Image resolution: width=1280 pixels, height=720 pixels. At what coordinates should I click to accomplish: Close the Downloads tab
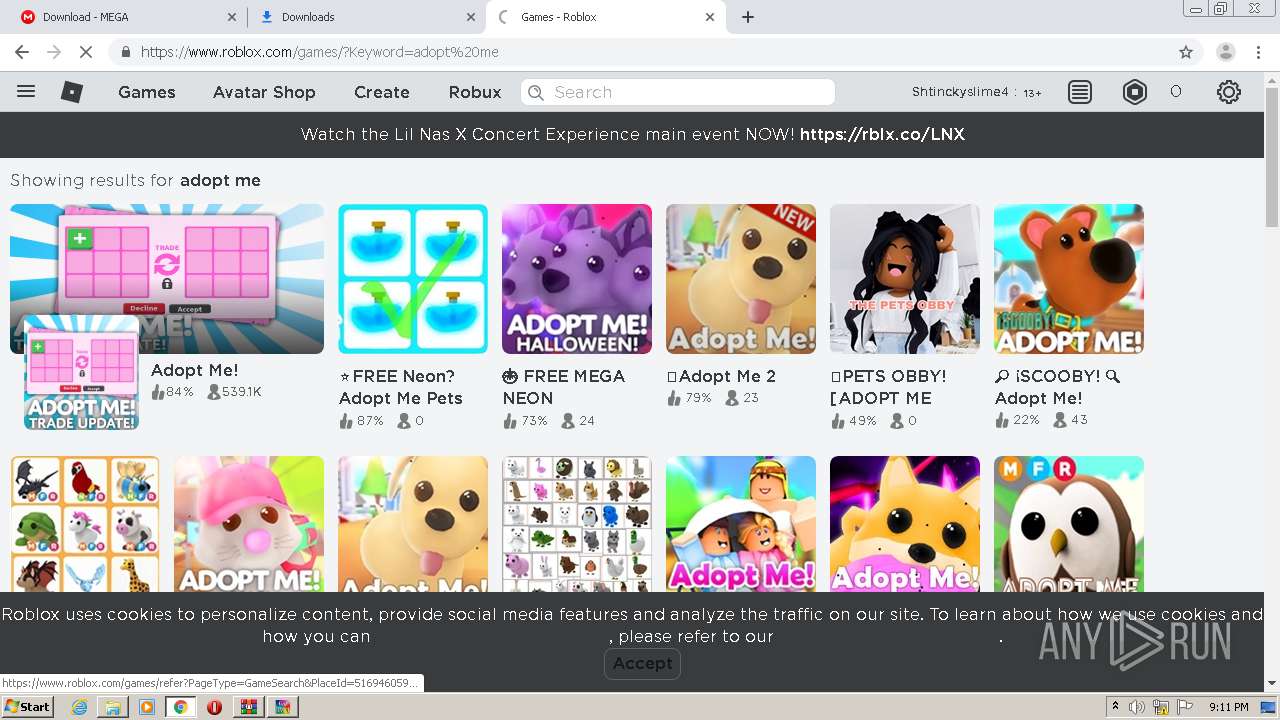(471, 17)
